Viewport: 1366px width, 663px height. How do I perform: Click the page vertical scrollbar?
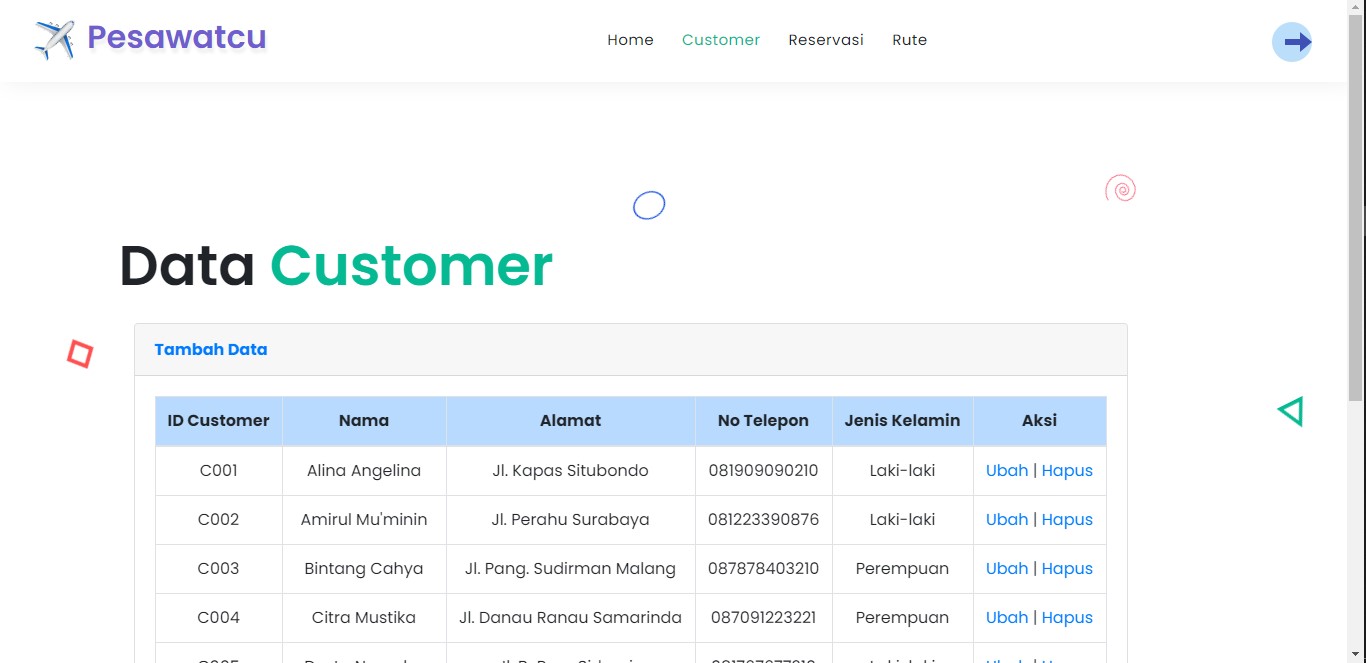pyautogui.click(x=1356, y=200)
